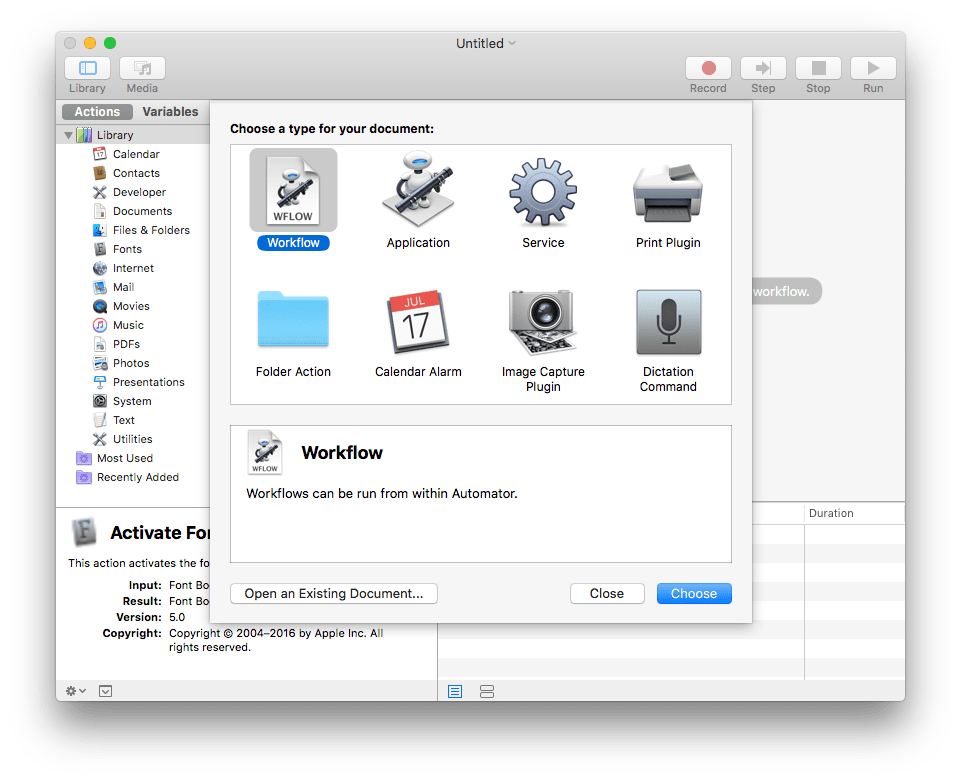Choose the Image Capture Plugin icon
The height and width of the screenshot is (781, 961).
point(543,321)
